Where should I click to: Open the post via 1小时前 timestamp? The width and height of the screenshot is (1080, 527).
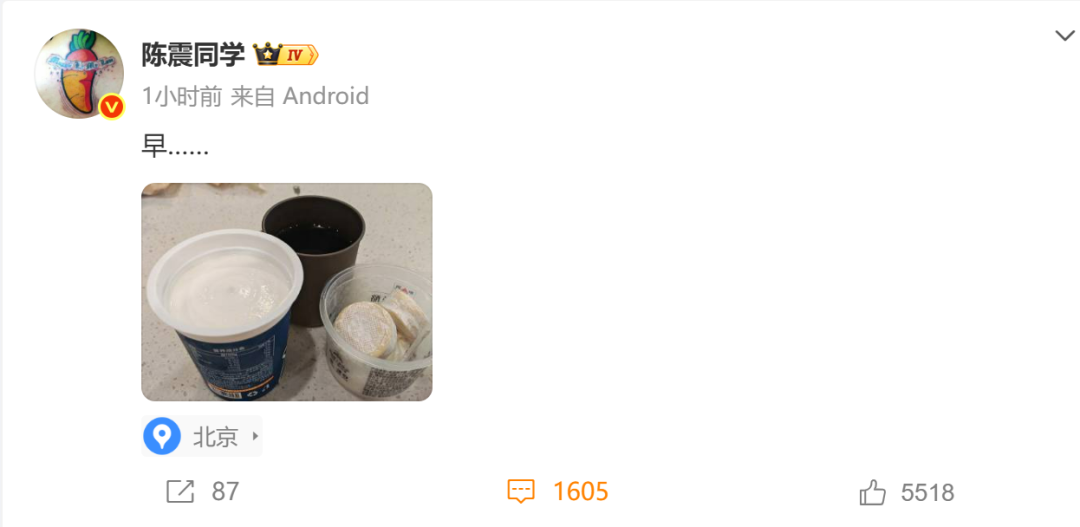click(x=182, y=96)
